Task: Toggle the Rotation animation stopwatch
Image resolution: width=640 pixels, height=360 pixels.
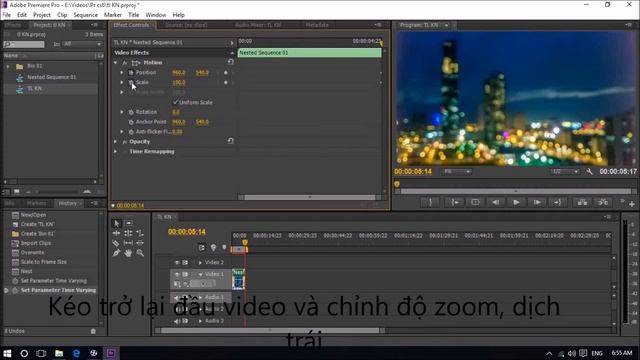Action: pyautogui.click(x=131, y=112)
